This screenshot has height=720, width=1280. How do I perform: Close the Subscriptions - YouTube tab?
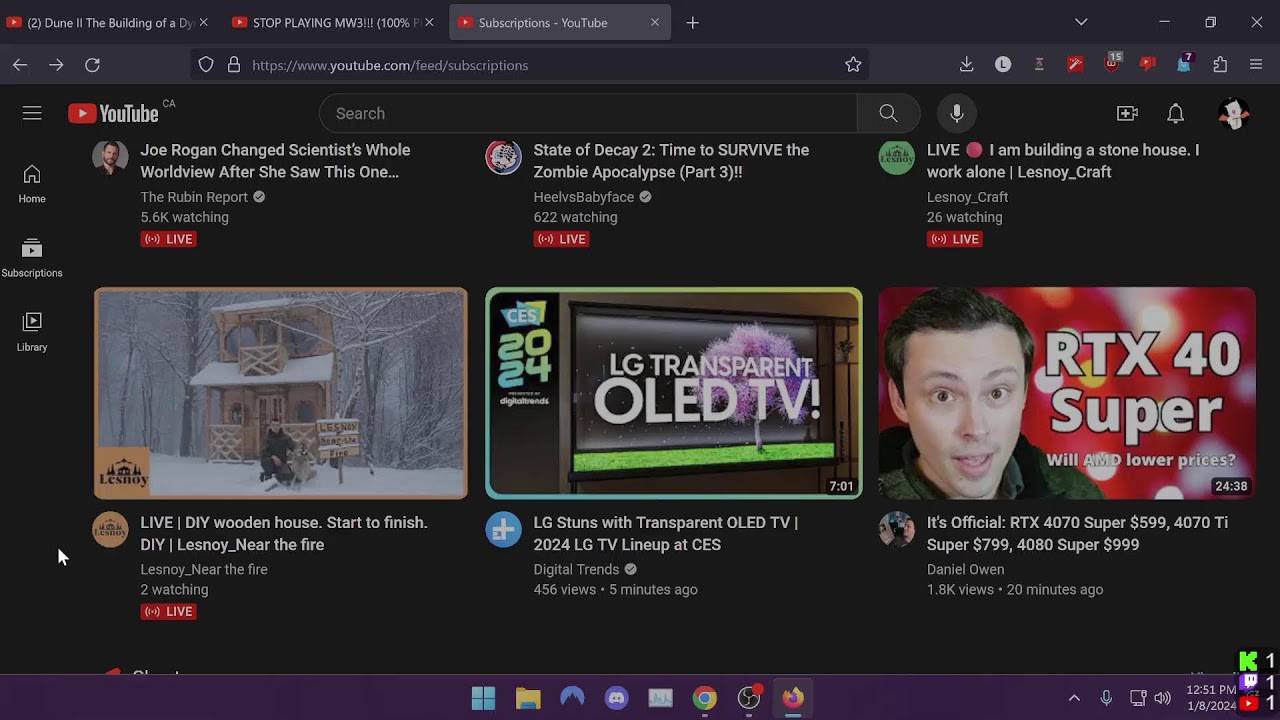655,23
